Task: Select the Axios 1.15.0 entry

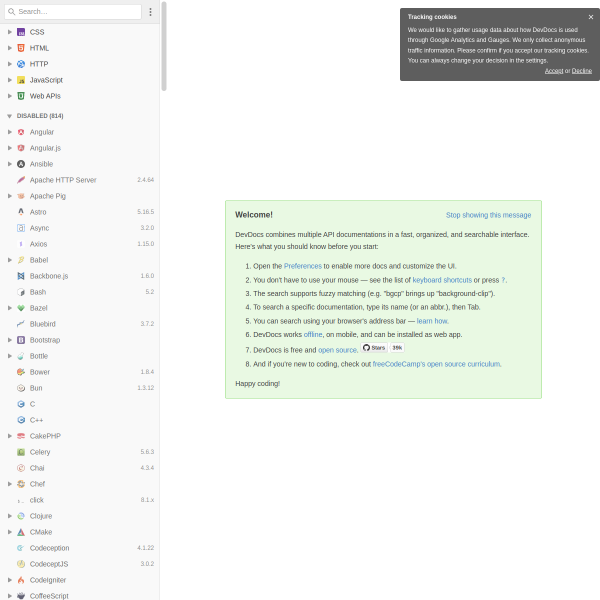Action: [x=80, y=244]
